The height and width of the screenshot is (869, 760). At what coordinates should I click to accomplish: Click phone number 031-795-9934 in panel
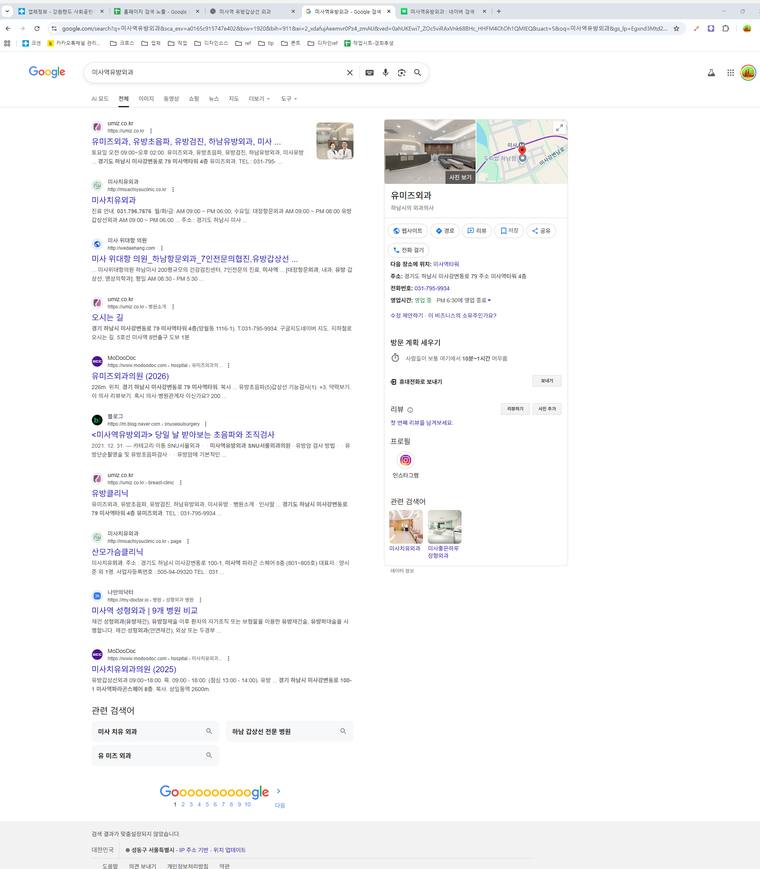click(x=432, y=288)
